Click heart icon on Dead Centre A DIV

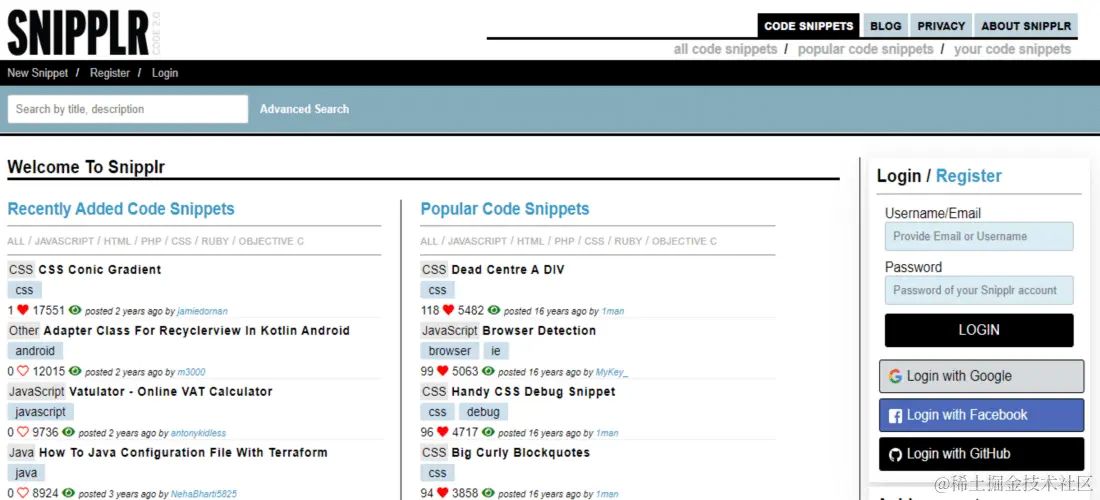tap(448, 311)
